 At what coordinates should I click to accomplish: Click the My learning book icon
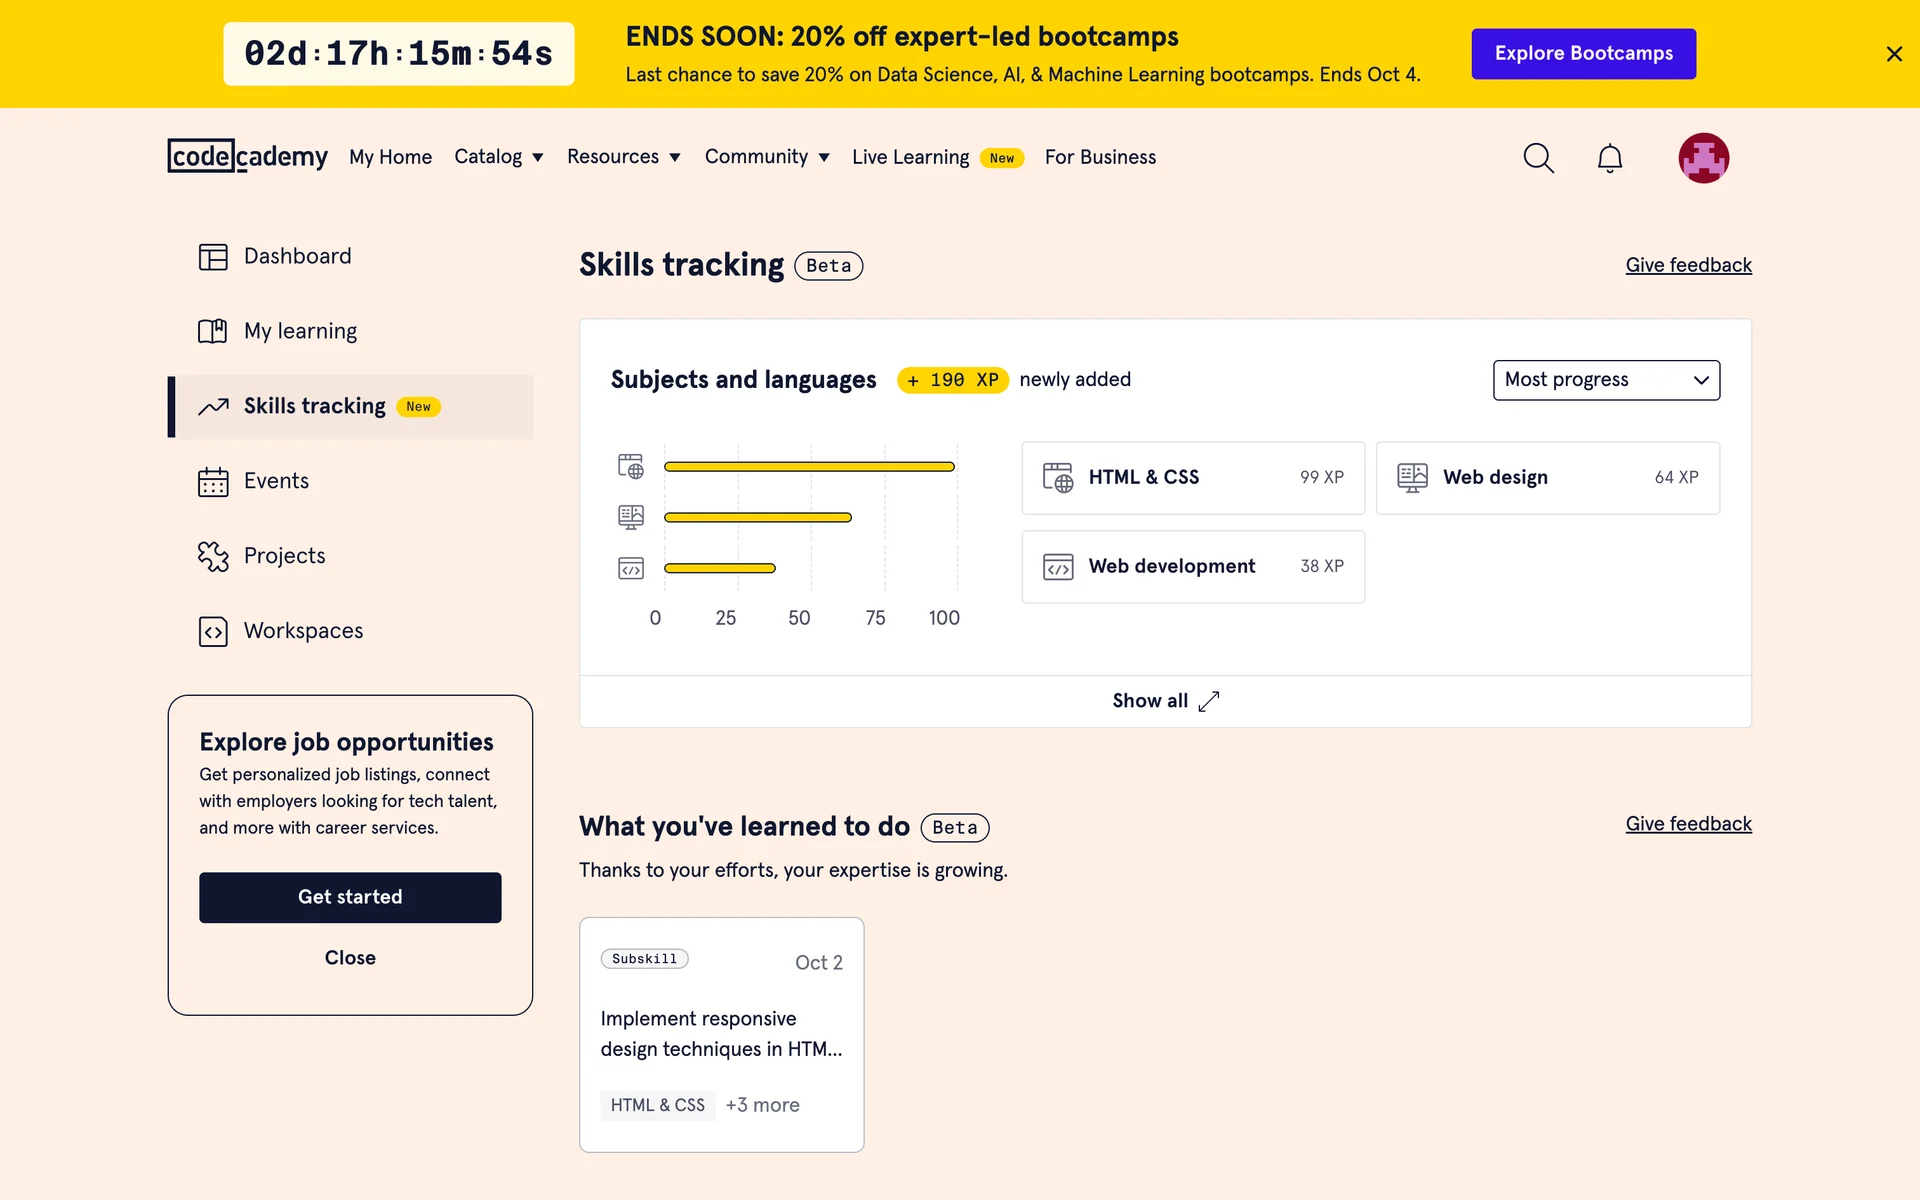coord(213,331)
